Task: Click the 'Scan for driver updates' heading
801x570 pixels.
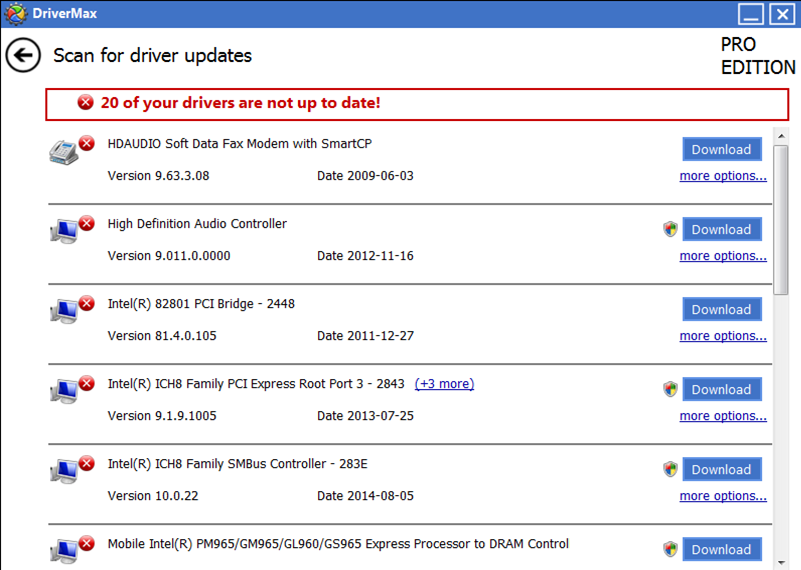Action: 153,55
